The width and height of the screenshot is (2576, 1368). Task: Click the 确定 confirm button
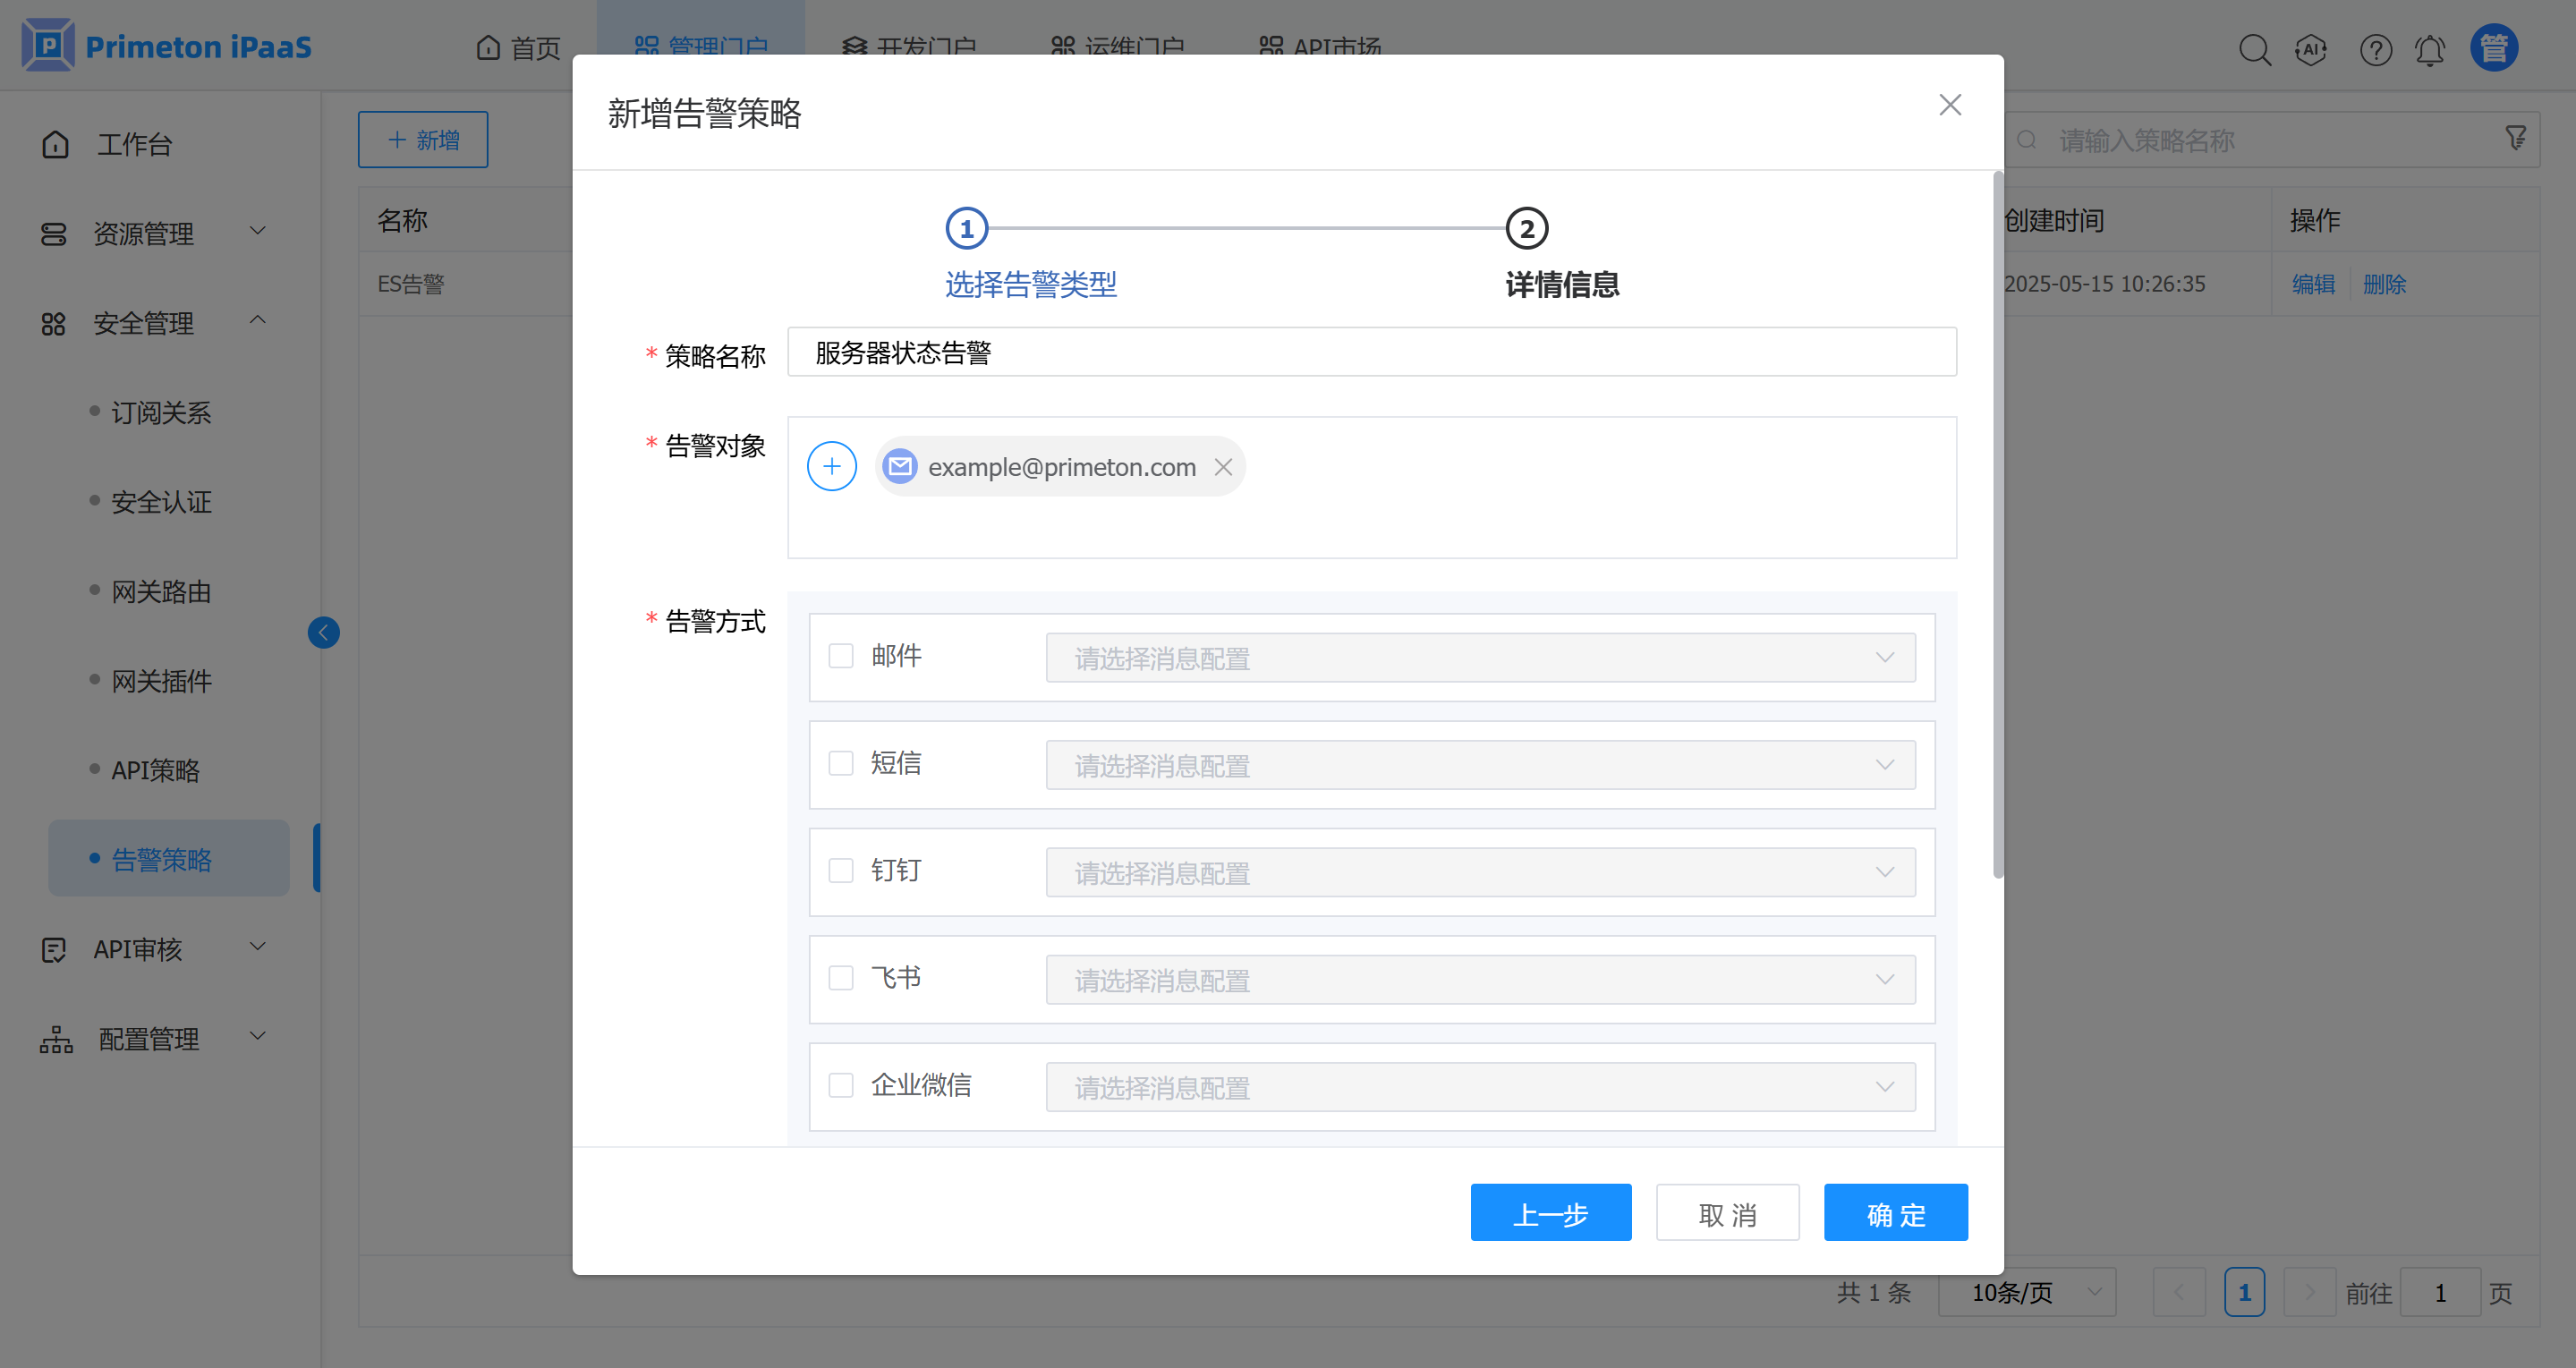point(1895,1213)
